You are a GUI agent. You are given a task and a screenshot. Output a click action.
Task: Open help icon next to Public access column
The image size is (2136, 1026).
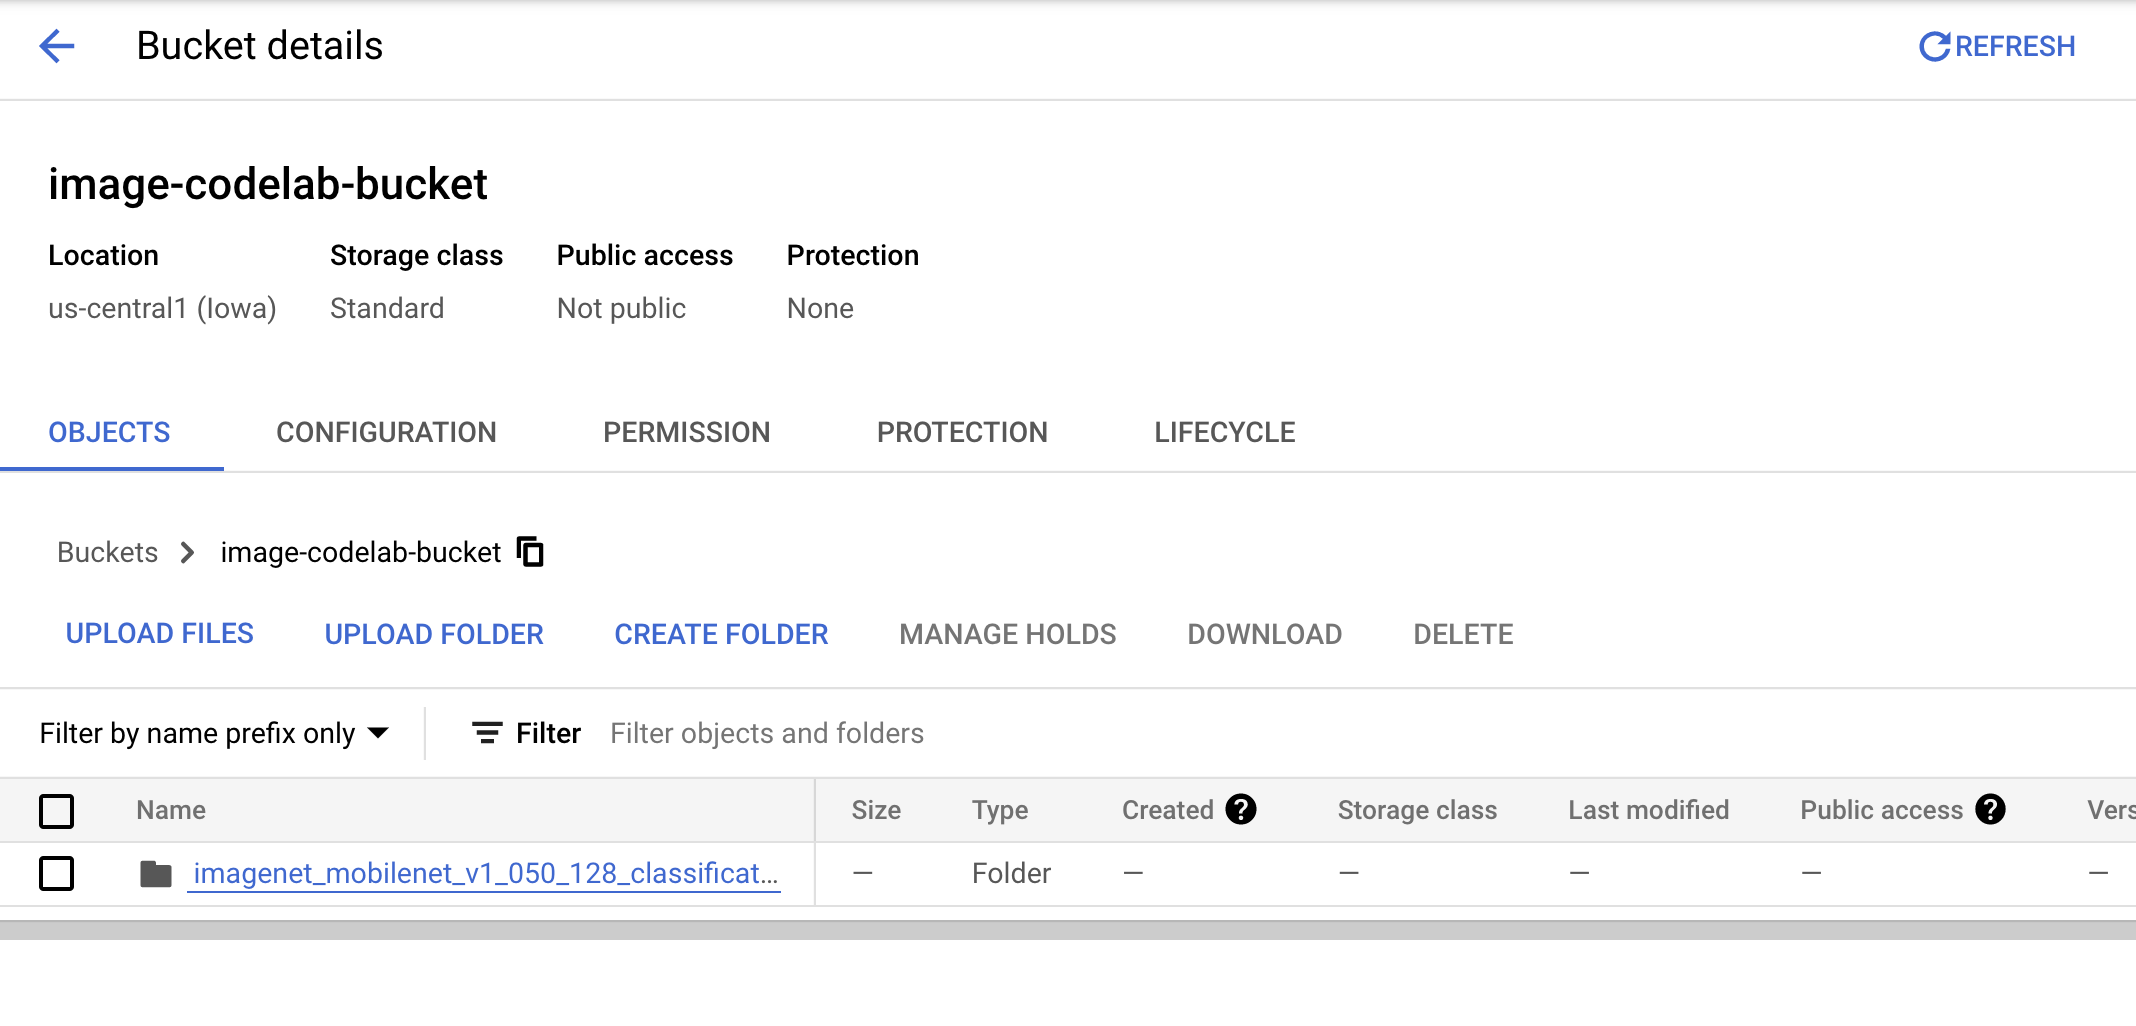1990,809
